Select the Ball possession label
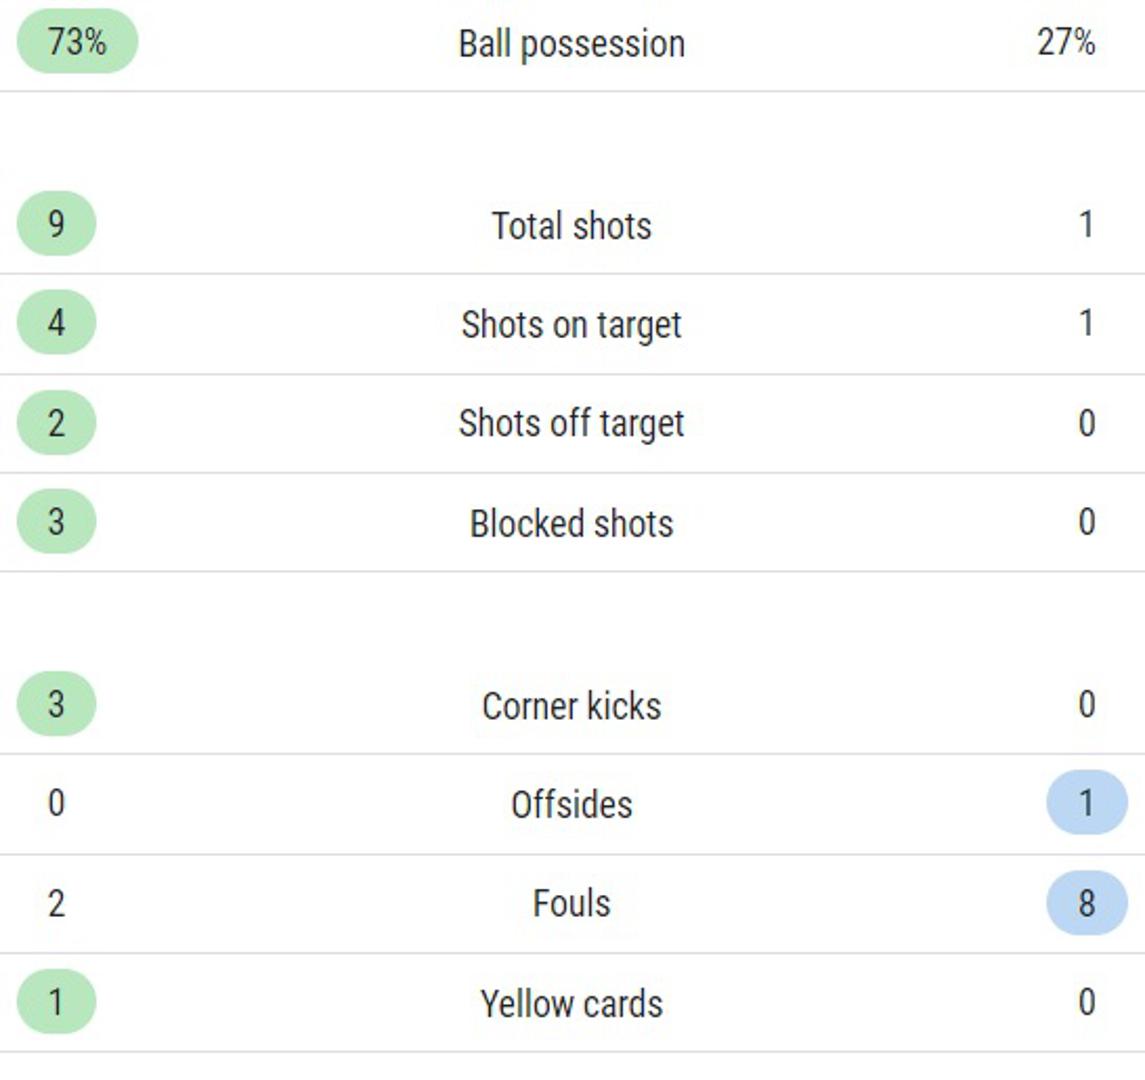The height and width of the screenshot is (1080, 1145). pos(571,44)
